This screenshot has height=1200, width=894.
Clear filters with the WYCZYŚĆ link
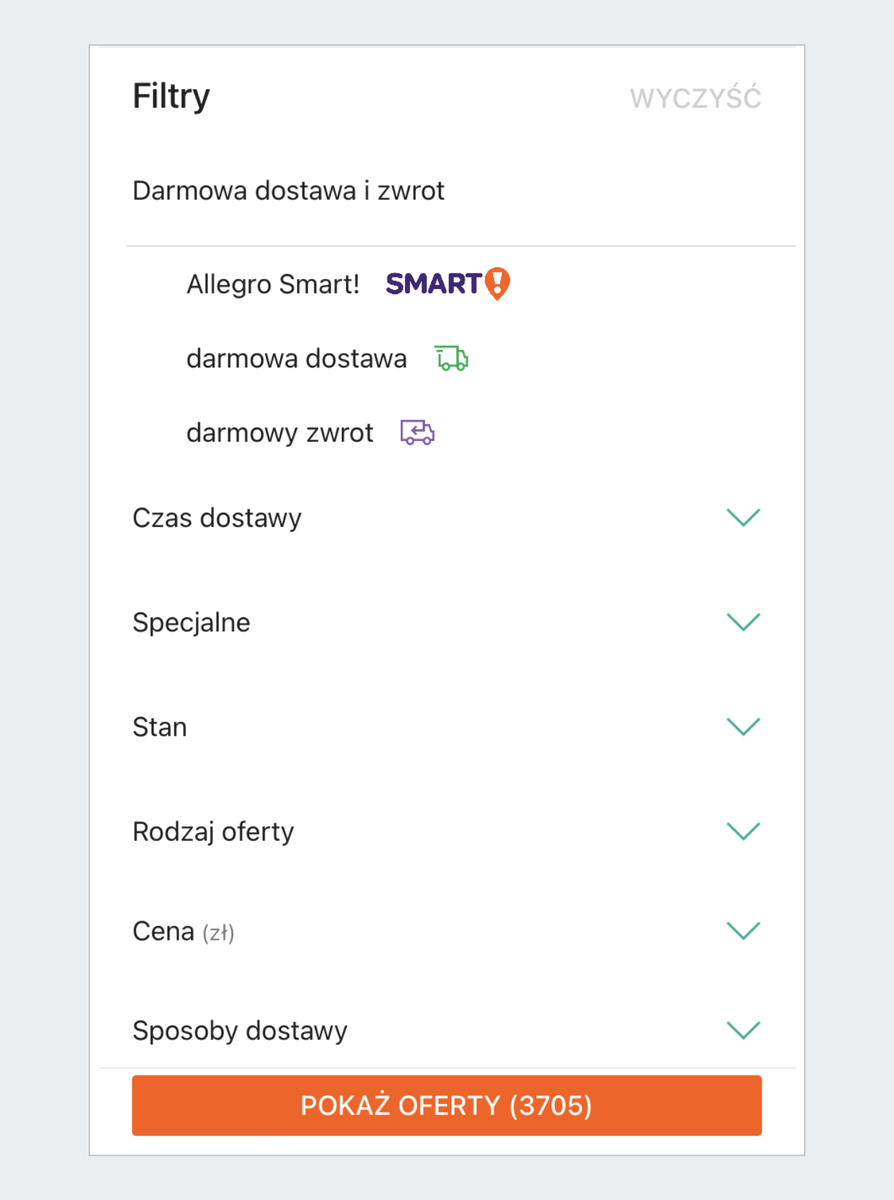[x=695, y=99]
